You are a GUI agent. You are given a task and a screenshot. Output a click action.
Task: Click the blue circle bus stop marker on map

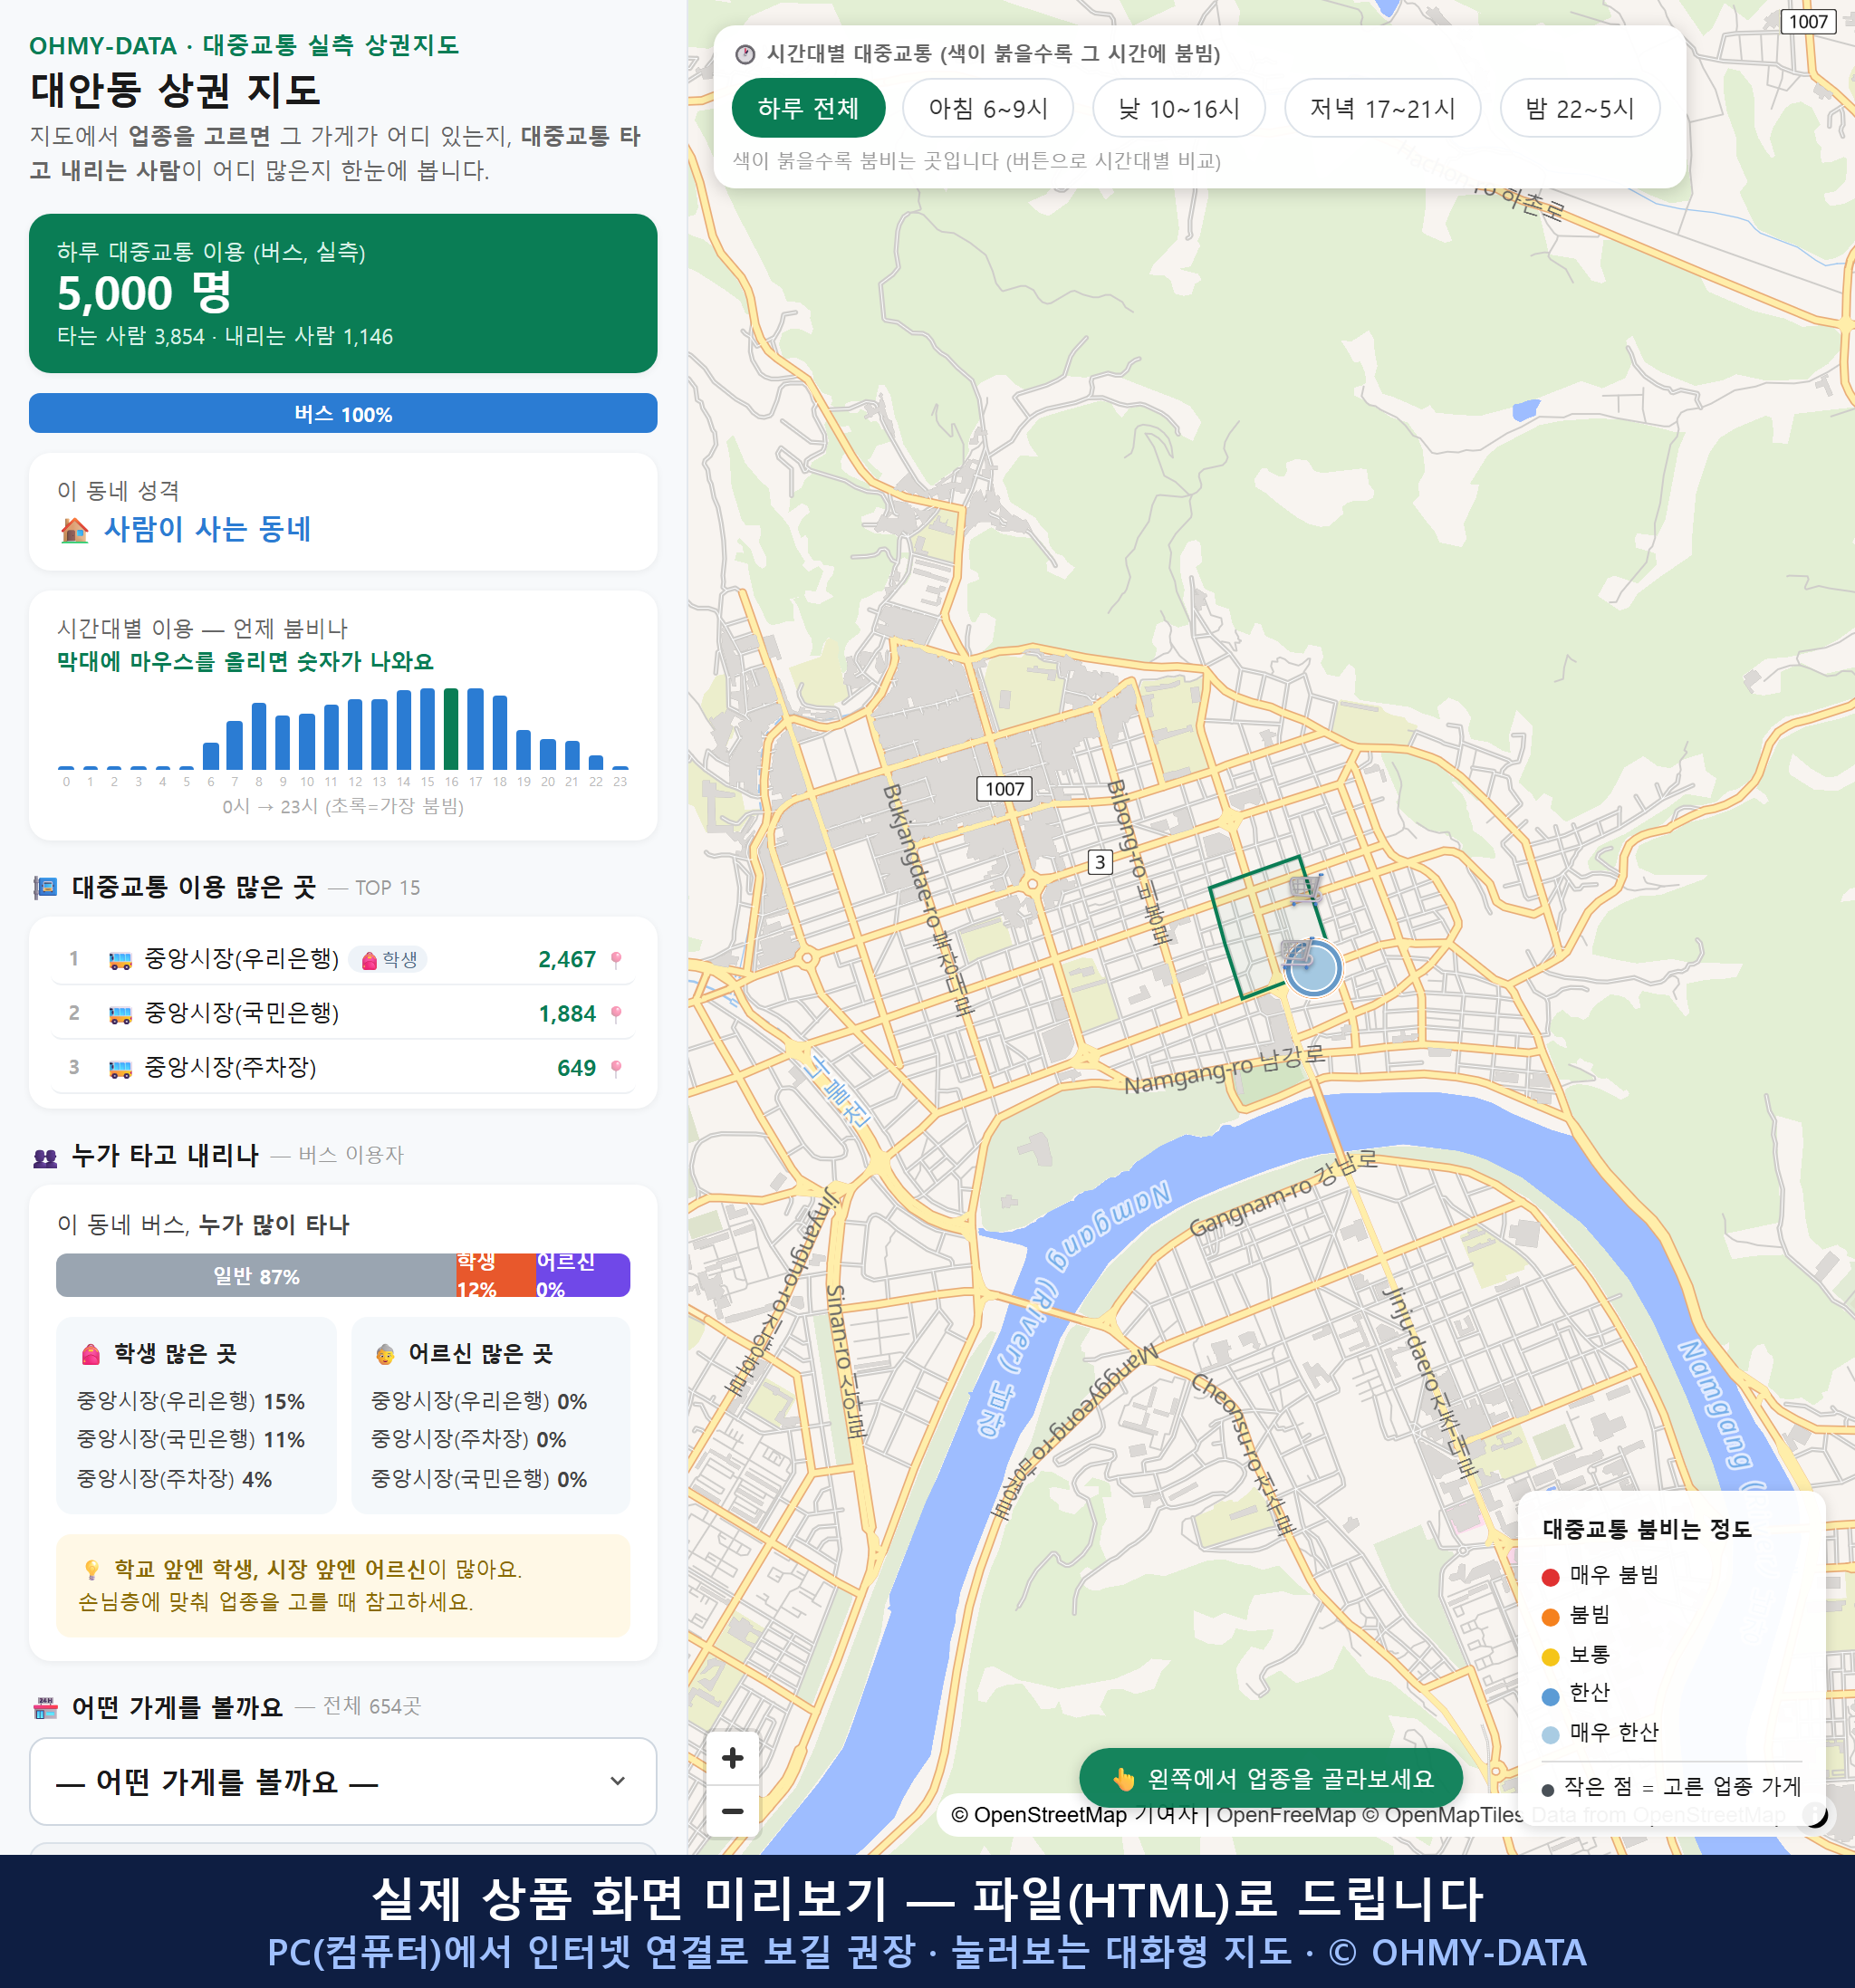pyautogui.click(x=1314, y=969)
